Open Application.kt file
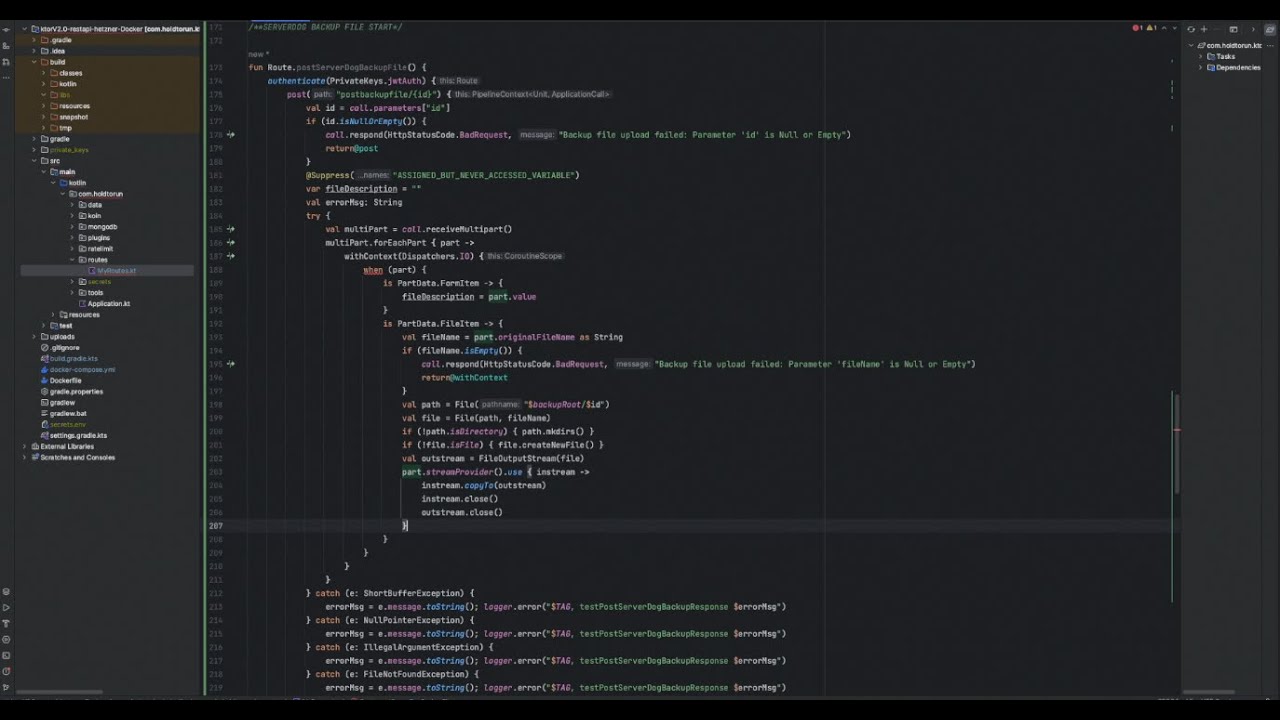1280x720 pixels. click(108, 304)
